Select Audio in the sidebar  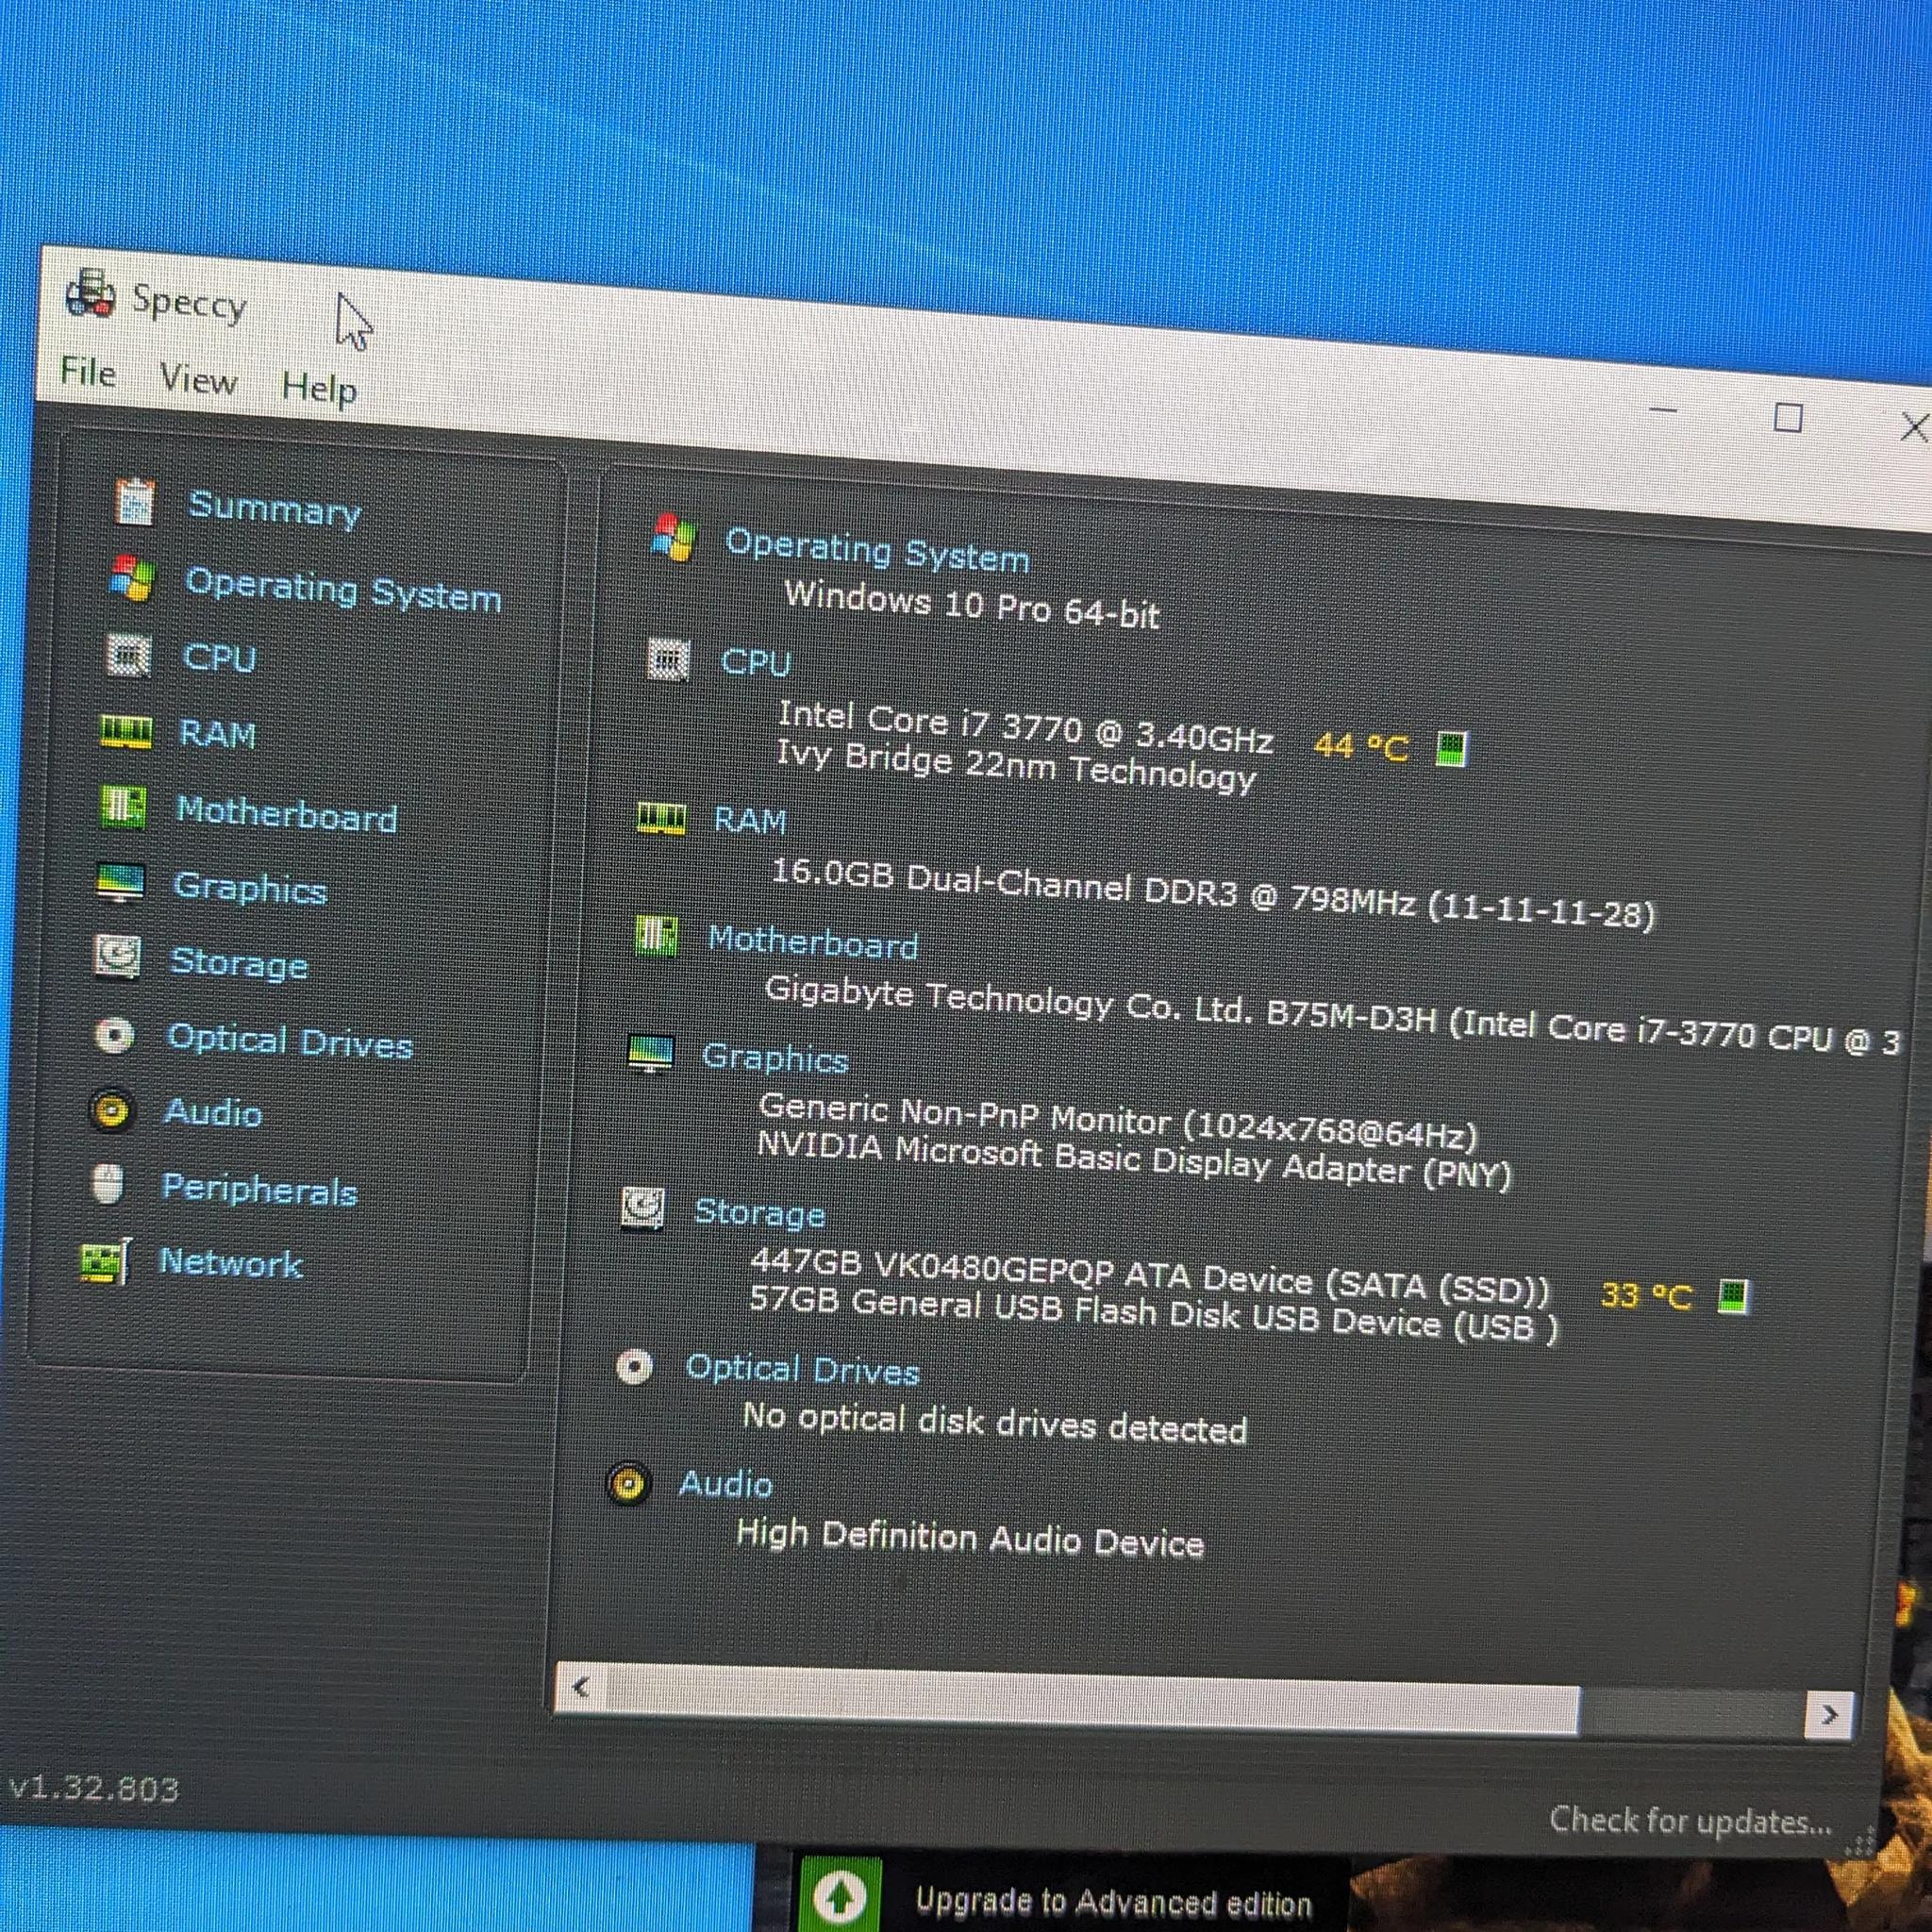coord(213,1112)
